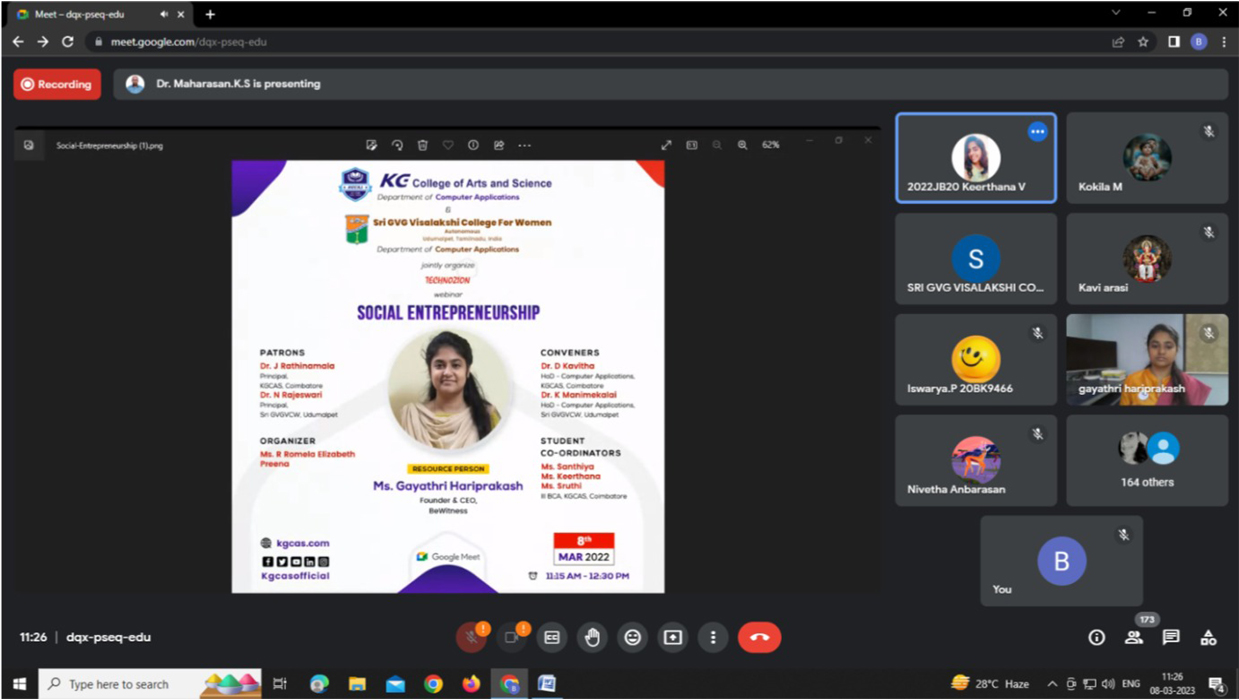This screenshot has width=1239, height=700.
Task: Select the Meet - dqx-pseq-edu tab
Action: (100, 14)
